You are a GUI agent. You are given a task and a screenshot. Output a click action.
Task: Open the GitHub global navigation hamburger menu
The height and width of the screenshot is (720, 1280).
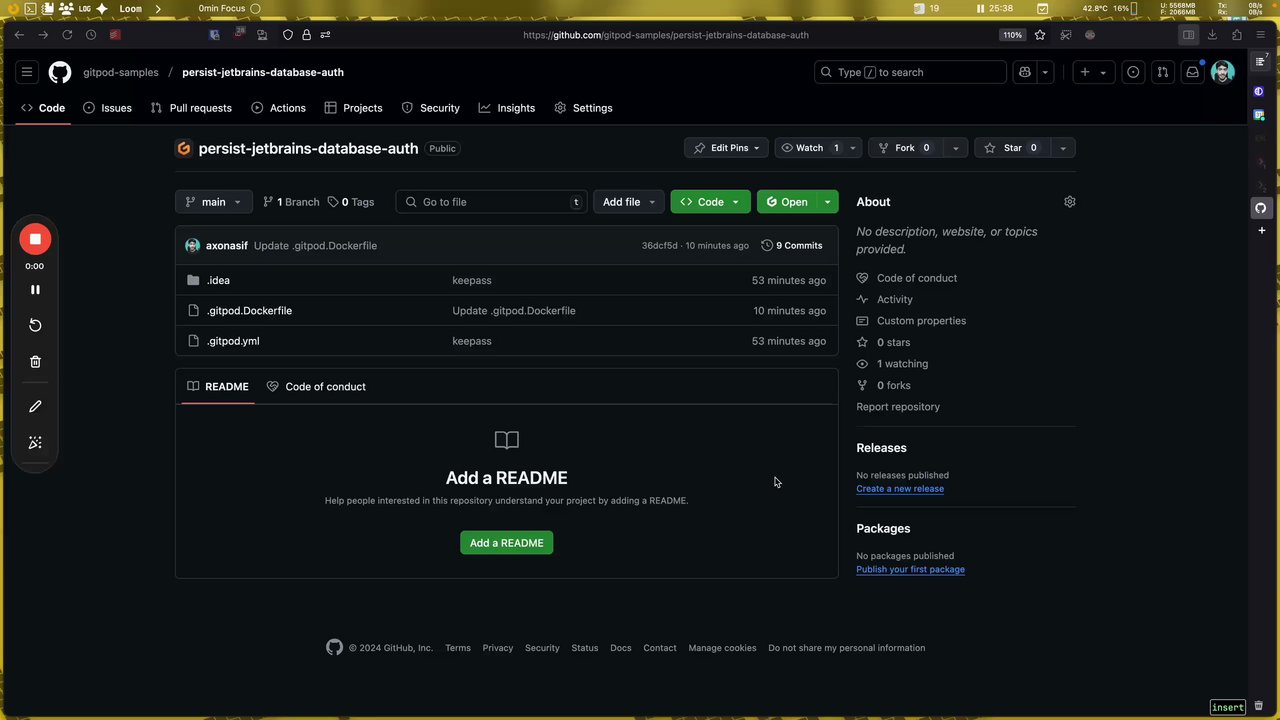click(x=27, y=72)
